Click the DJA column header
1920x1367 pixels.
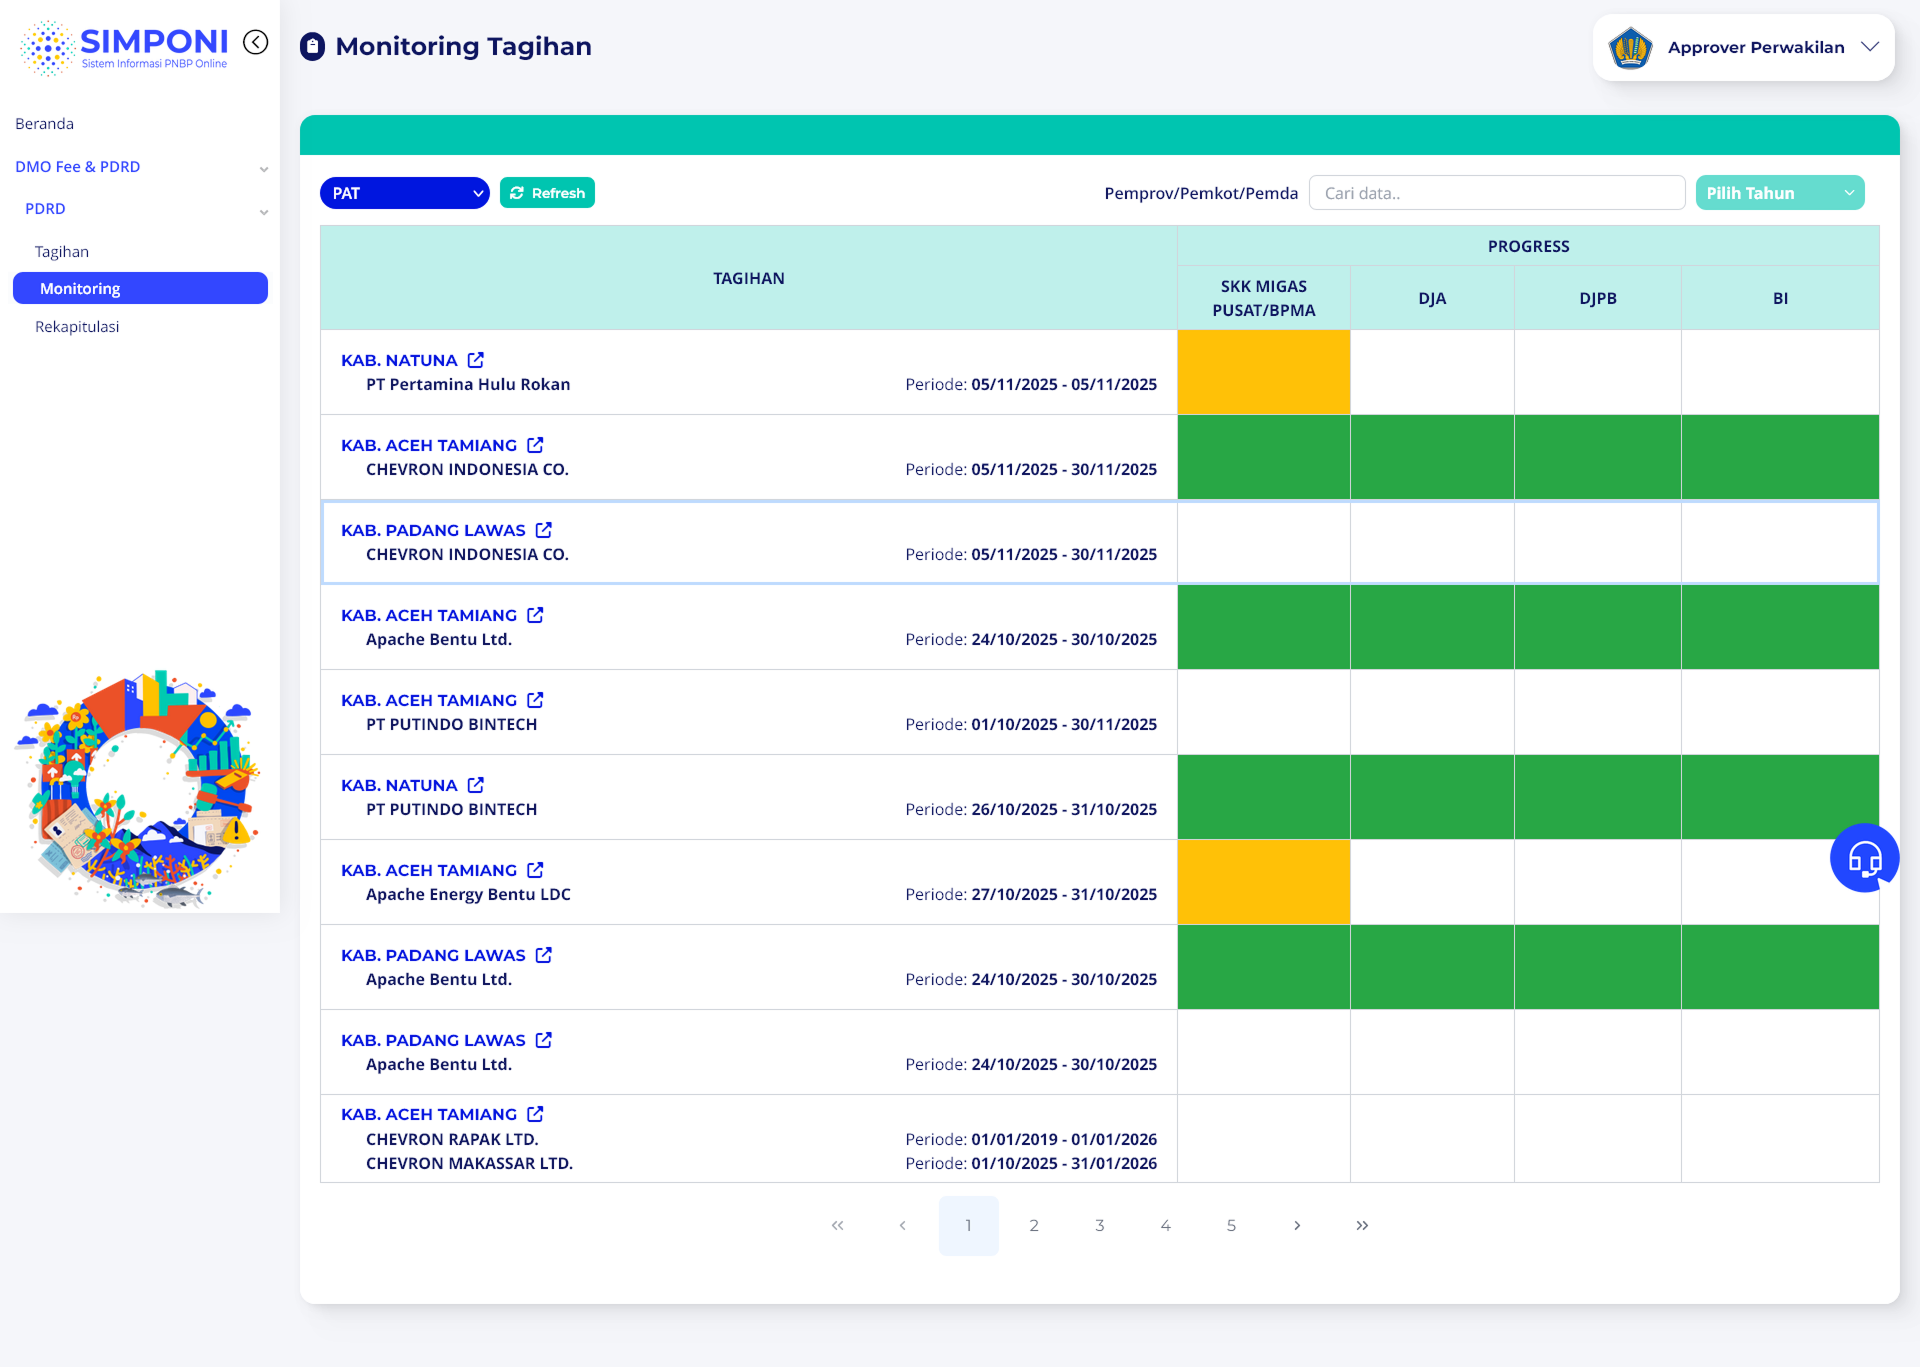[1432, 298]
